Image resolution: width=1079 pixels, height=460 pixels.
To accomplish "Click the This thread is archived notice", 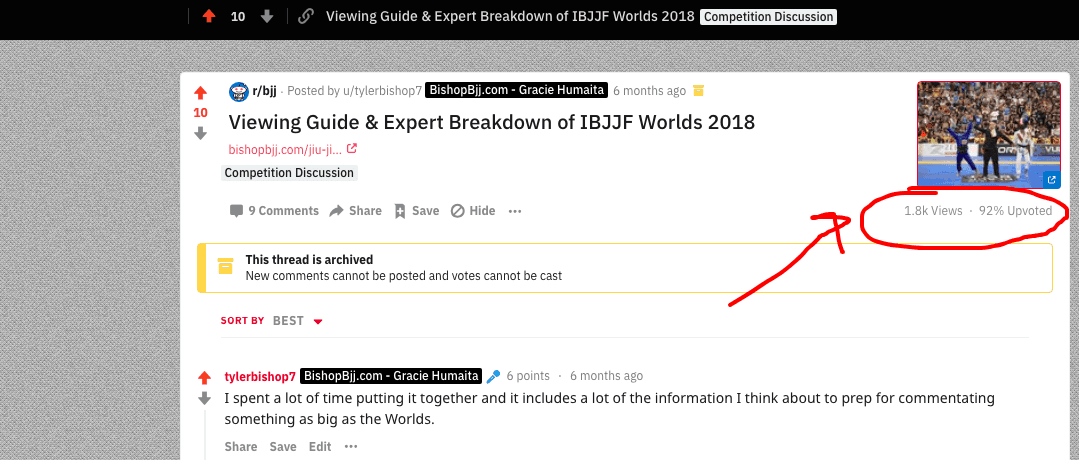I will coord(625,268).
